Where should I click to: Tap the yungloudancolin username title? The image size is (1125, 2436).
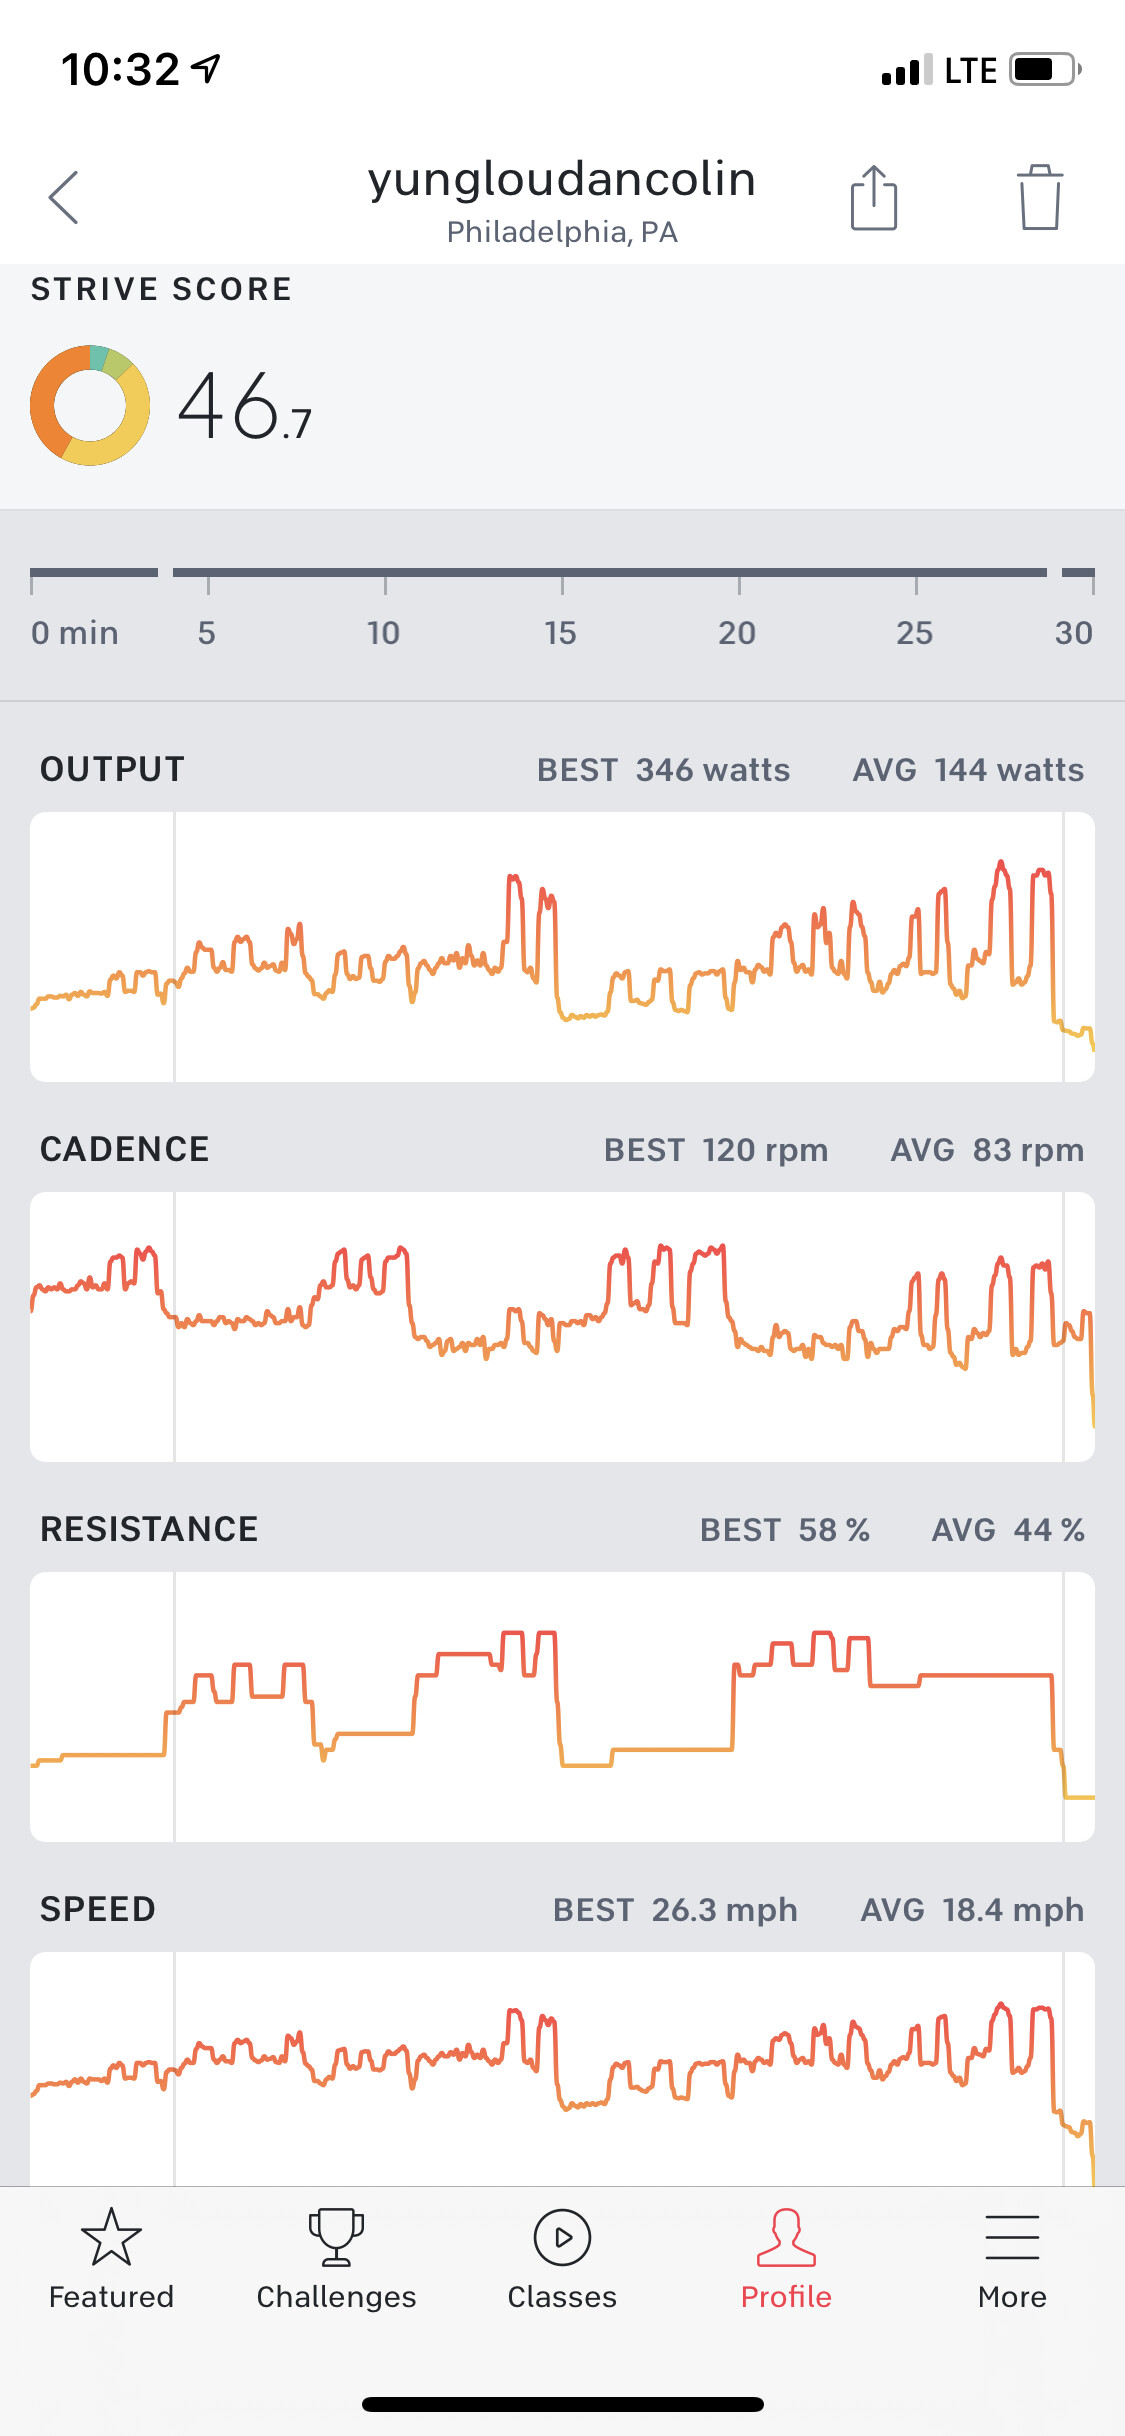click(561, 179)
